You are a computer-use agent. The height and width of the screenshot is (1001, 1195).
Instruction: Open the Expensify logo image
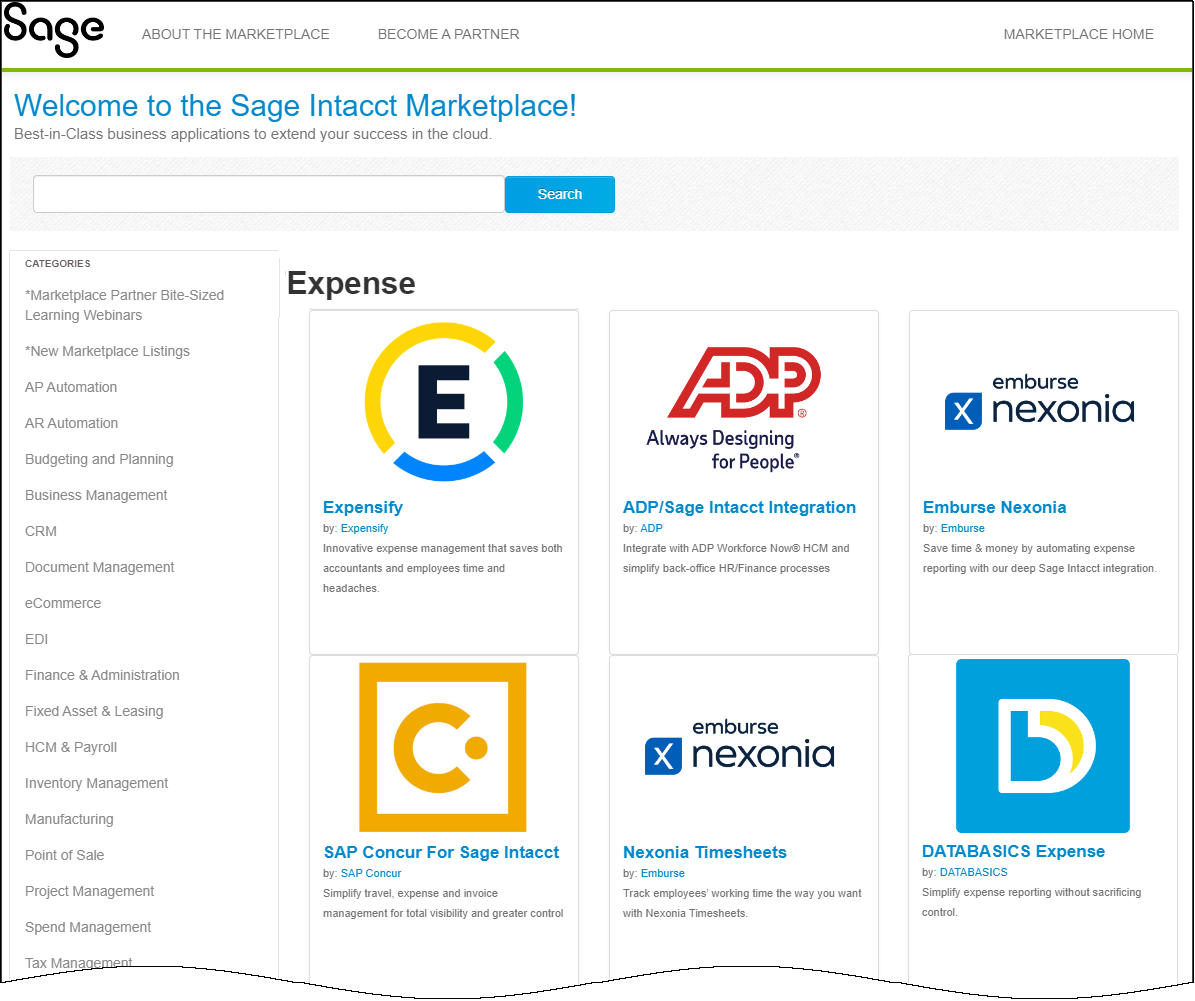pos(444,402)
